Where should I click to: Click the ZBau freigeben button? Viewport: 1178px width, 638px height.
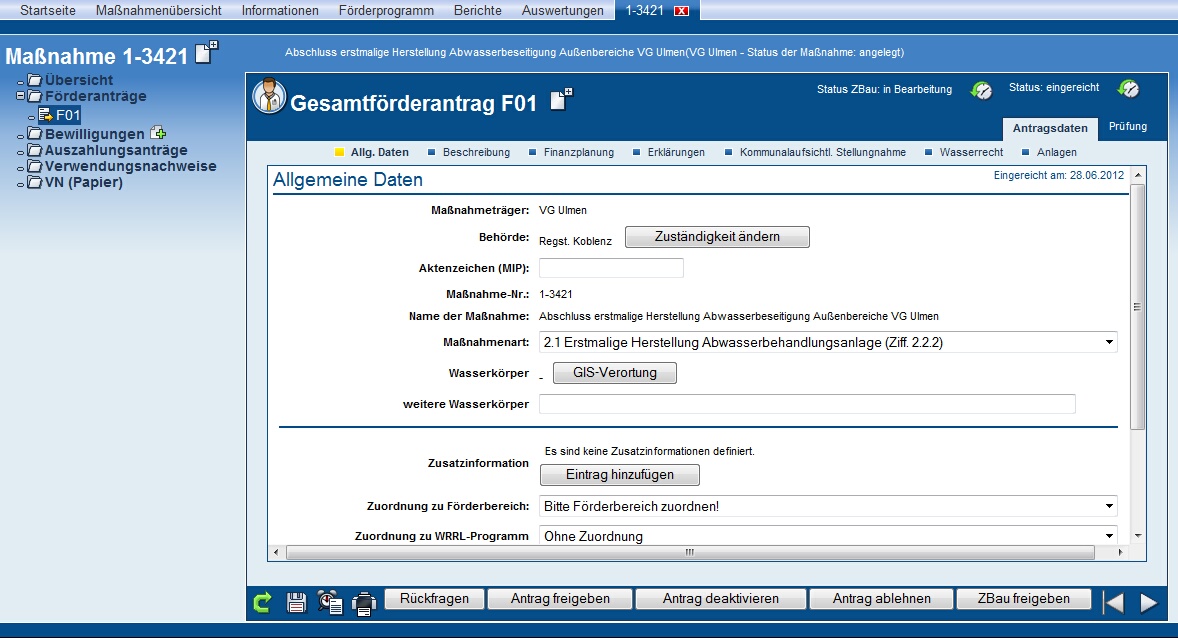[x=1023, y=599]
